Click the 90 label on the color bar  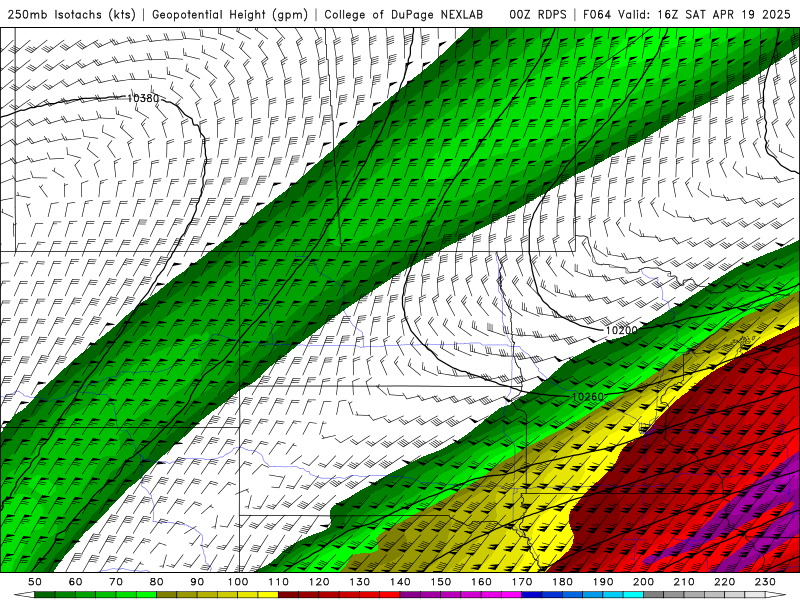197,582
